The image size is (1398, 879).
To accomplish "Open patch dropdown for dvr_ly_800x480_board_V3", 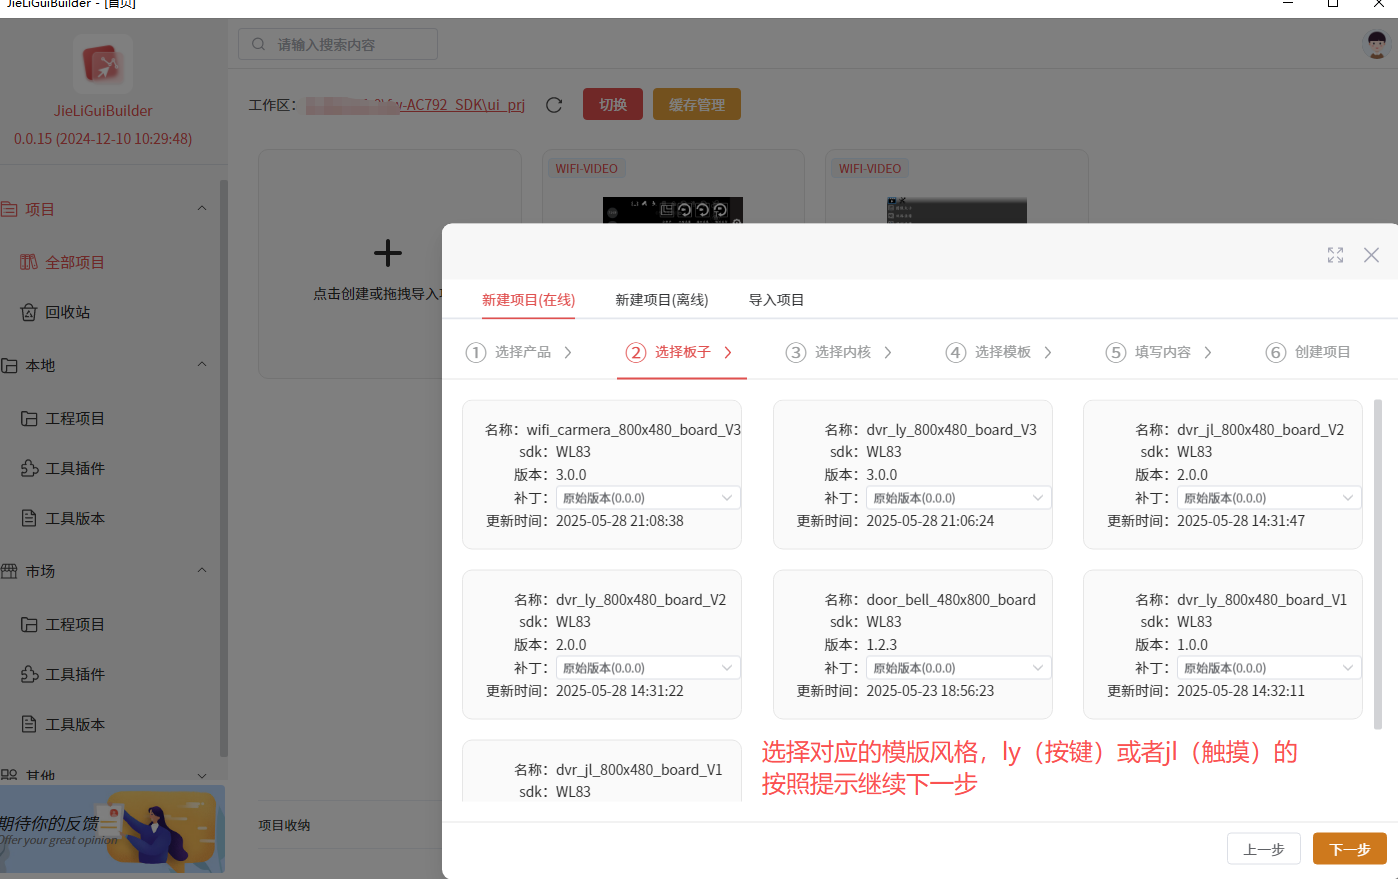I will click(958, 498).
